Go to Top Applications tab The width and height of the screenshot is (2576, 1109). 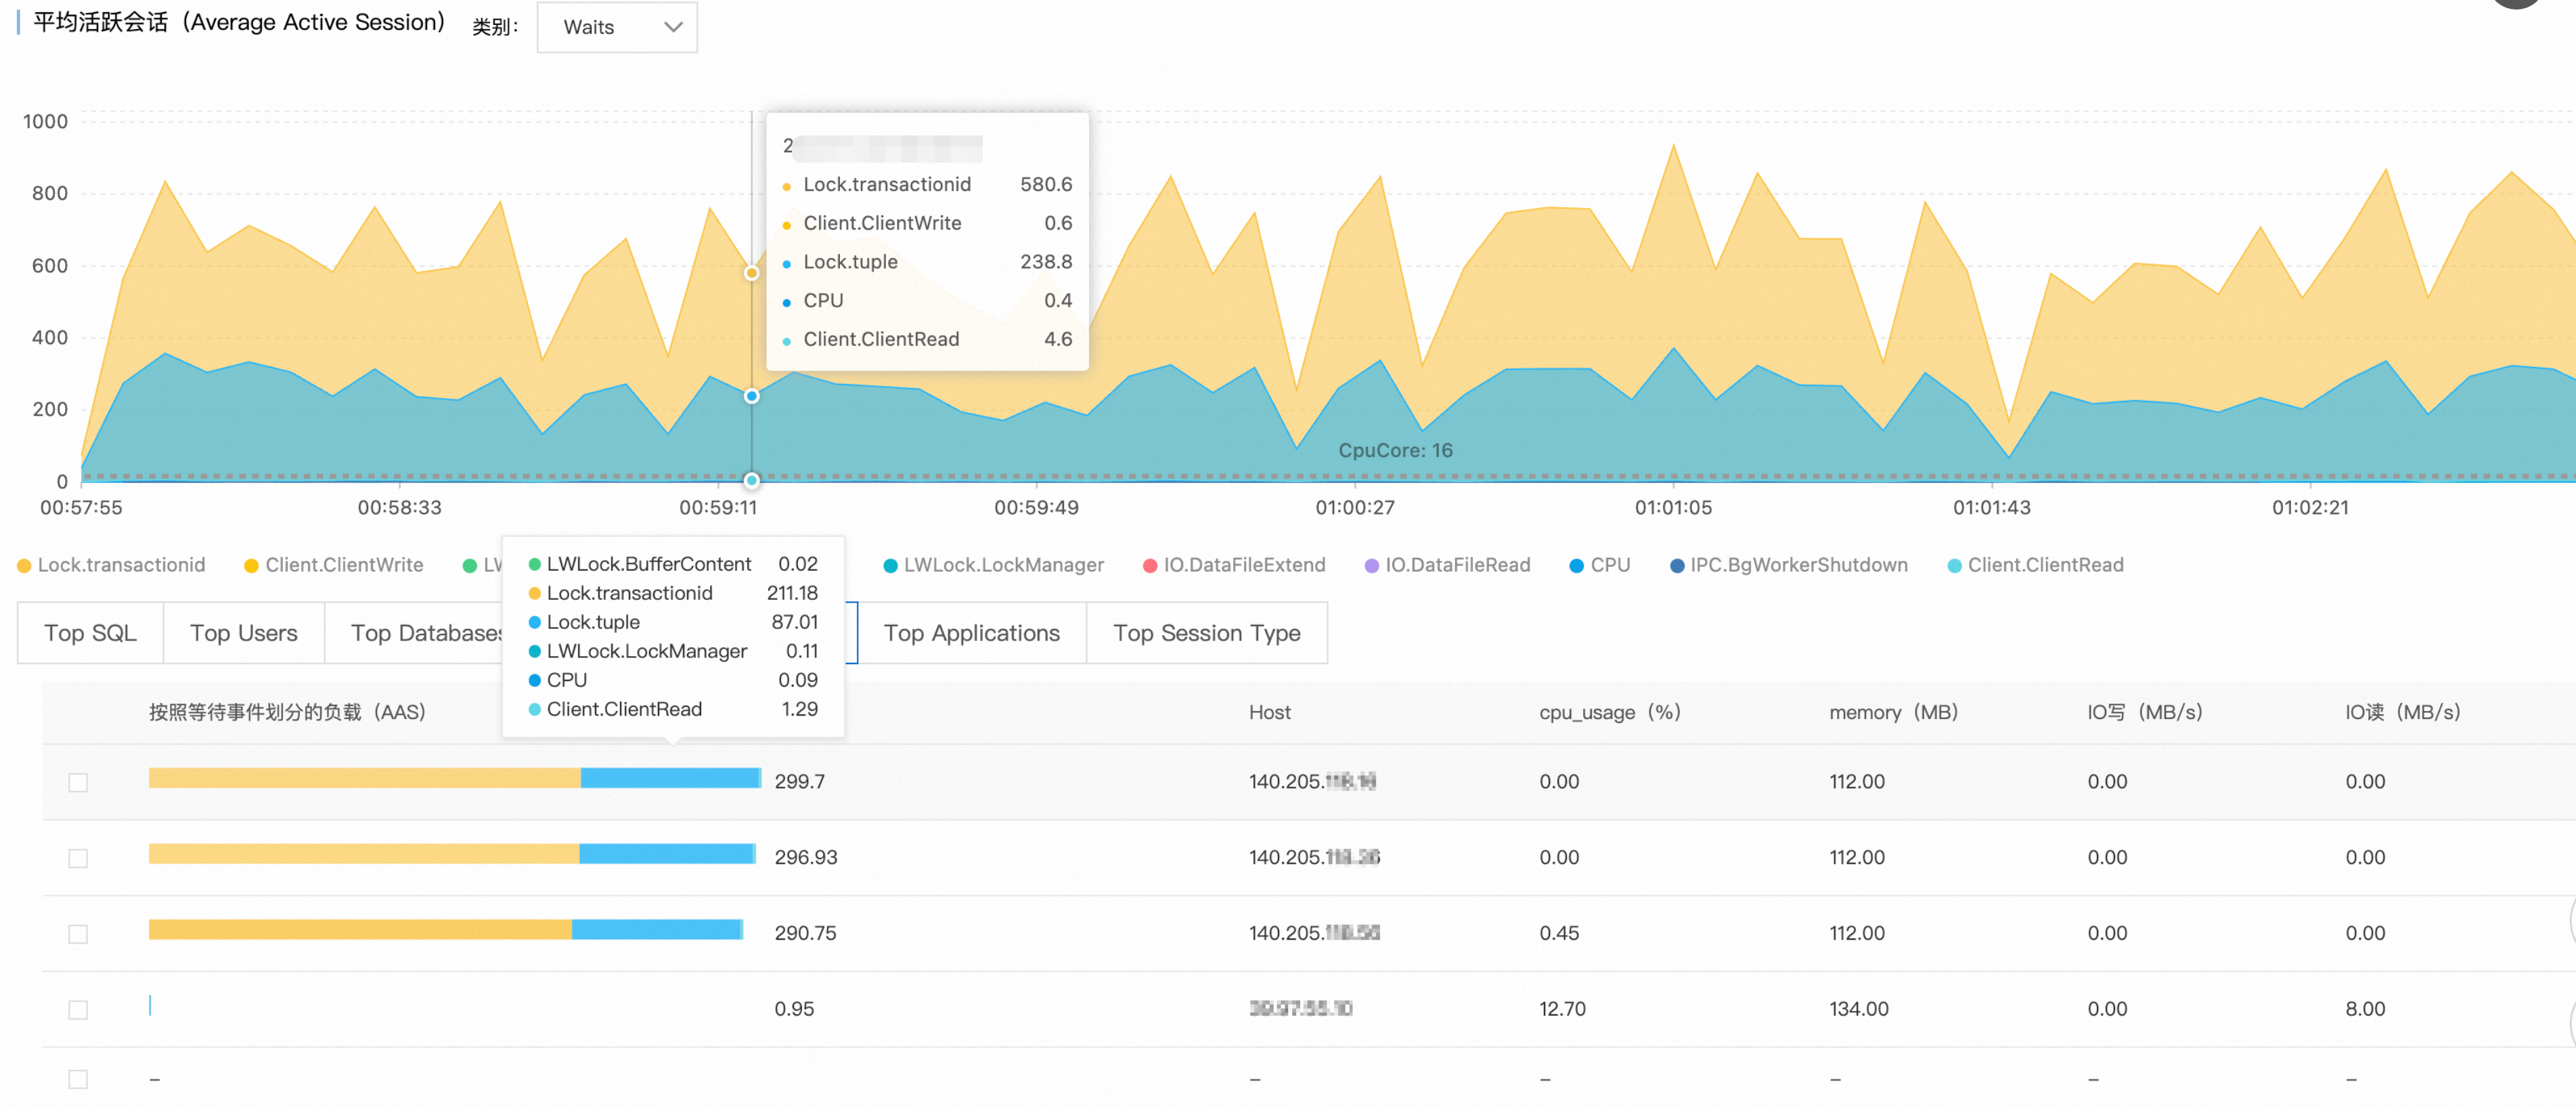[971, 633]
